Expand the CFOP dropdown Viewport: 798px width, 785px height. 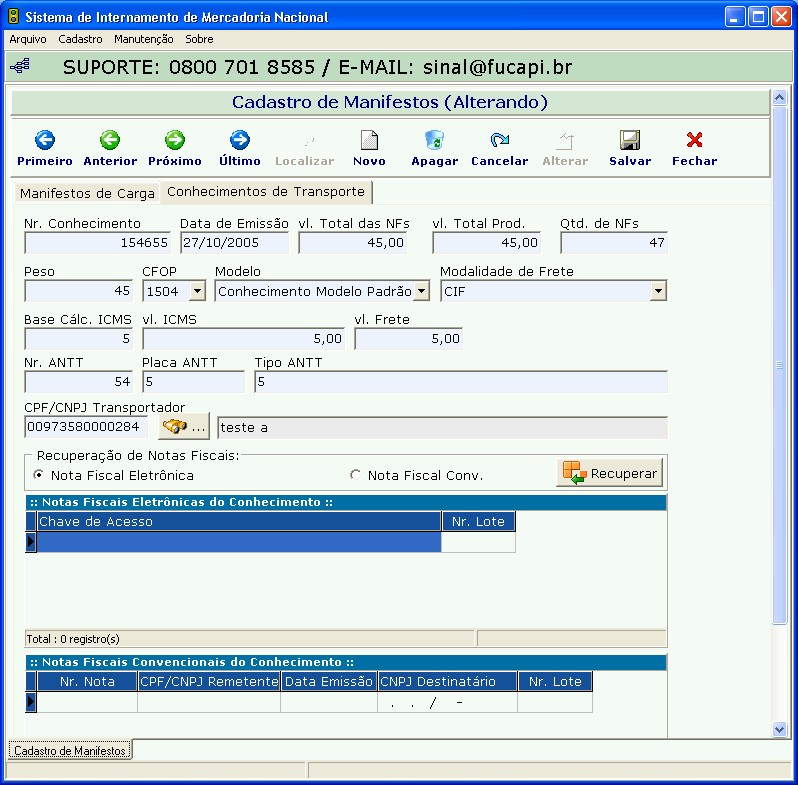(197, 291)
